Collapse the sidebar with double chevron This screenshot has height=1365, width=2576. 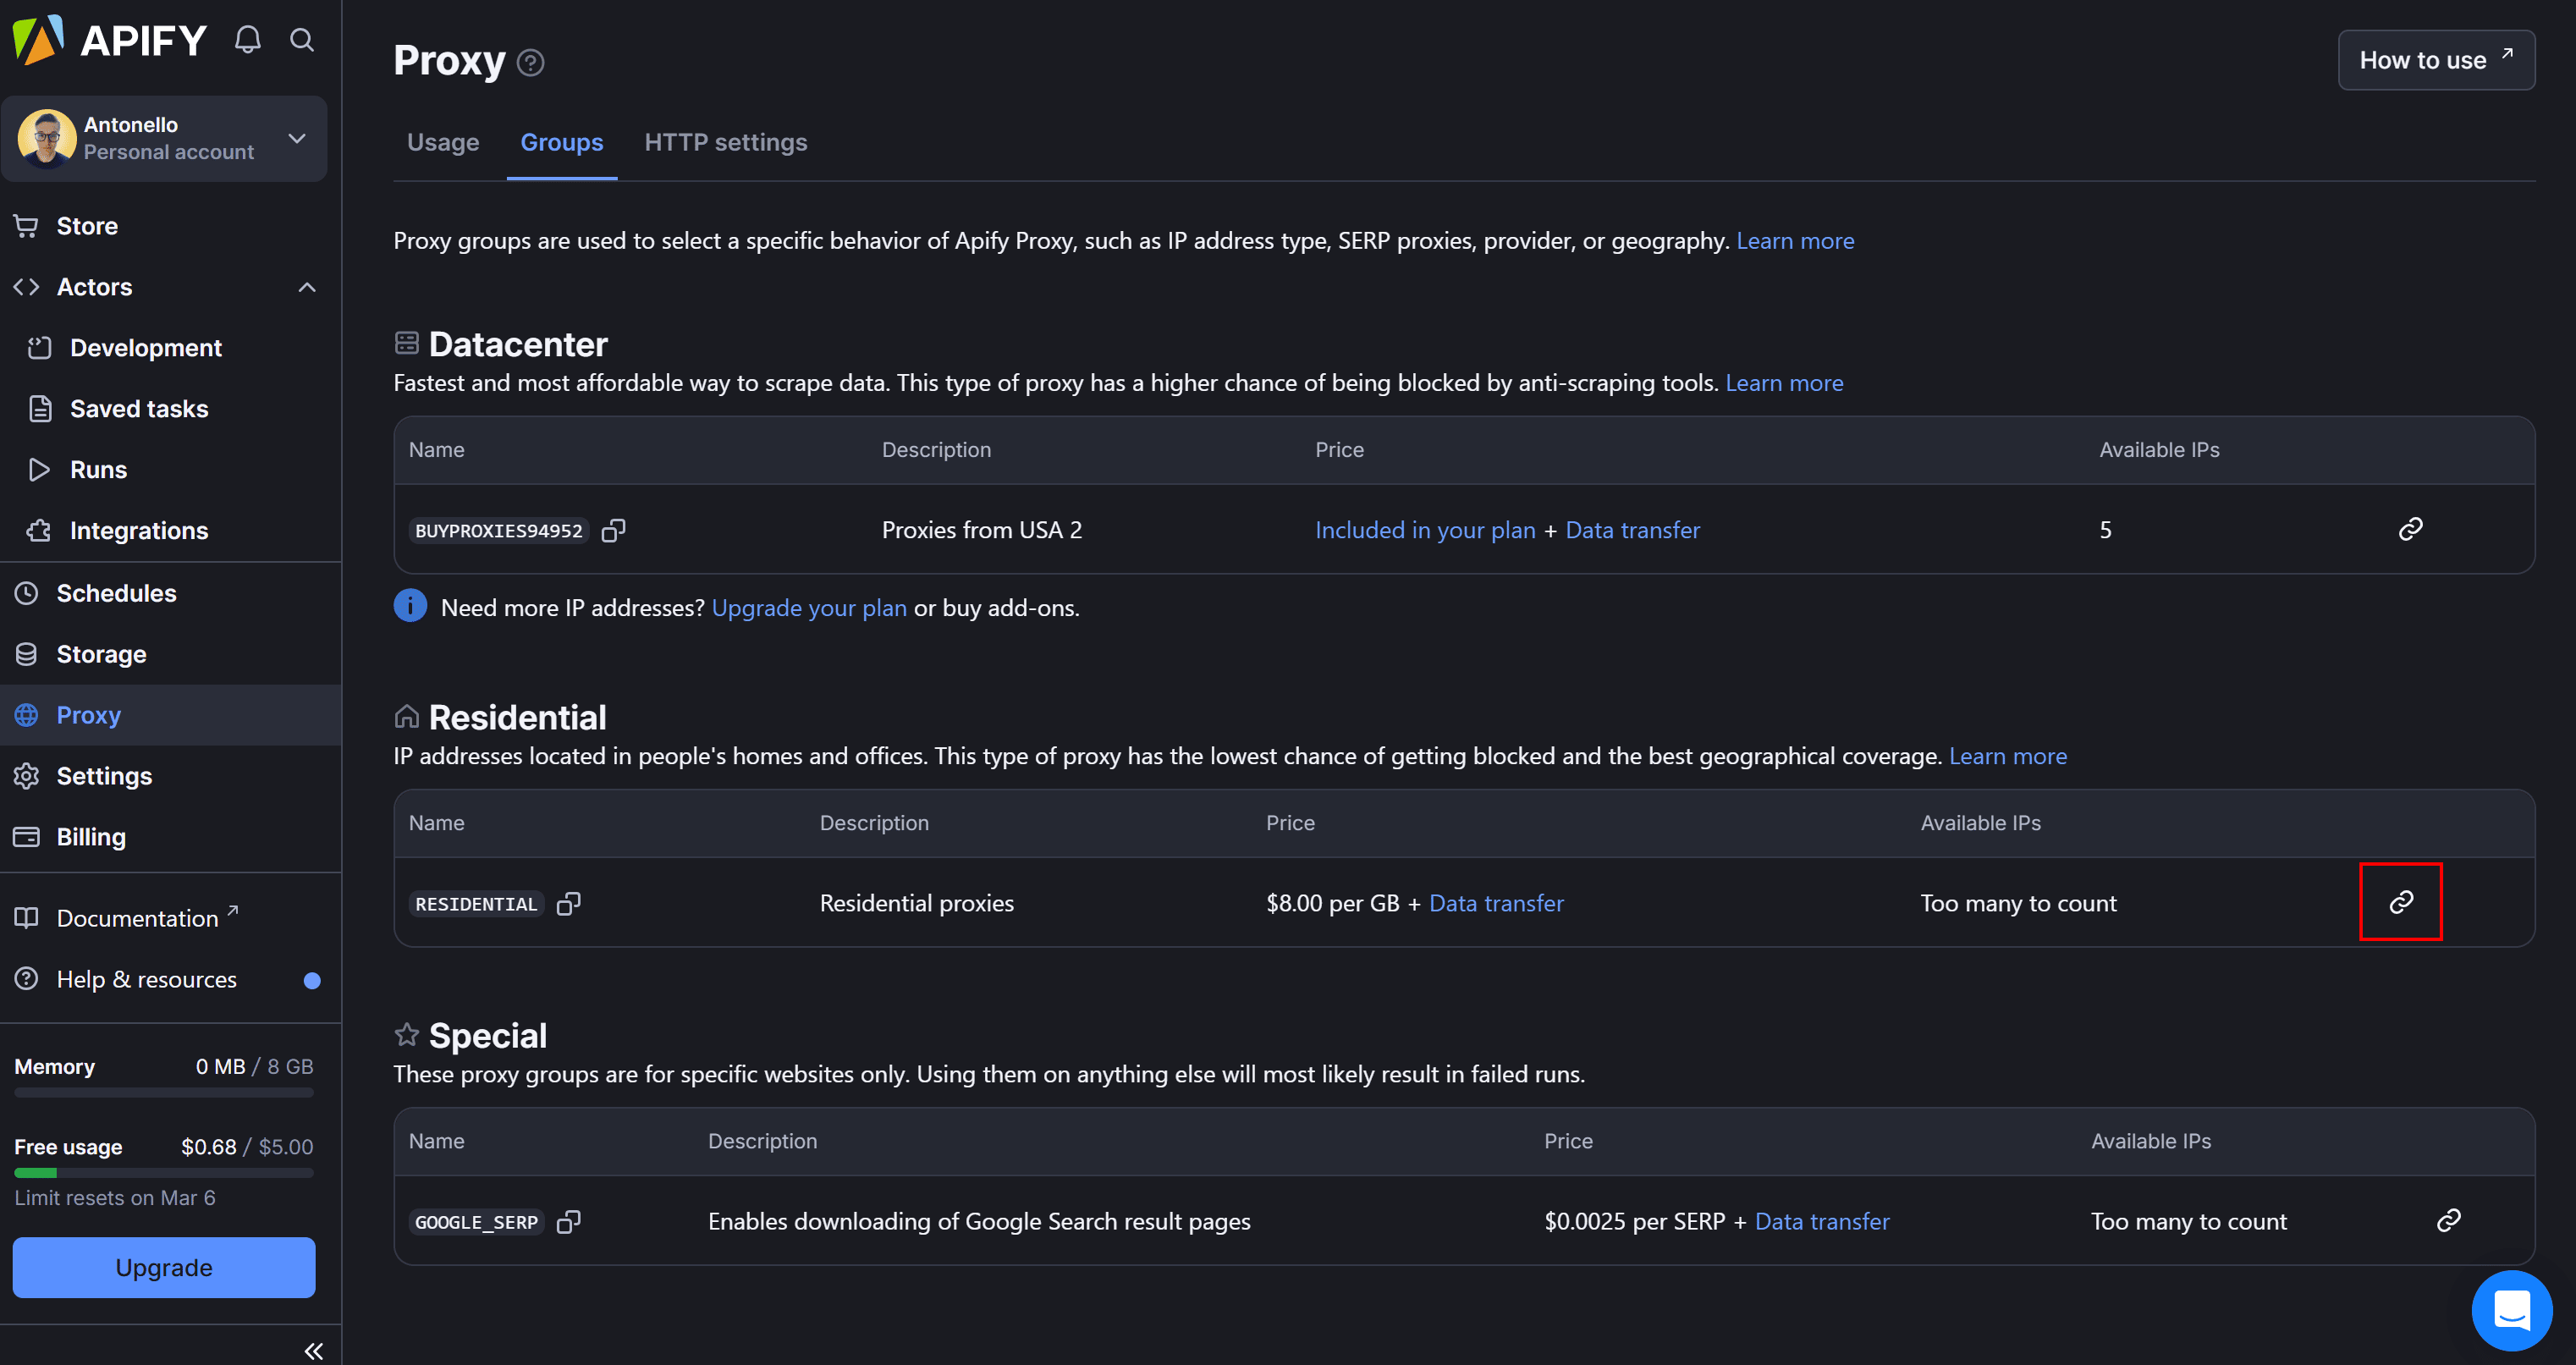313,1351
